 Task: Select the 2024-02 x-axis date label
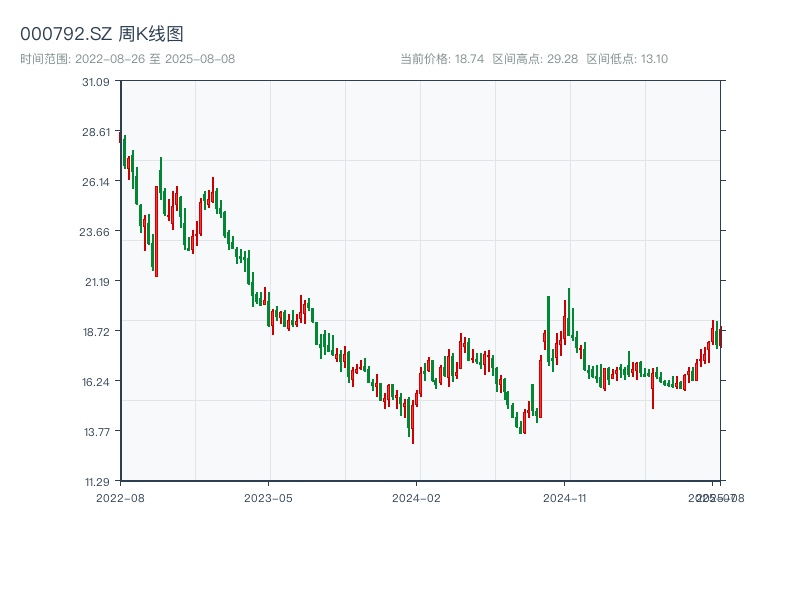[x=416, y=497]
